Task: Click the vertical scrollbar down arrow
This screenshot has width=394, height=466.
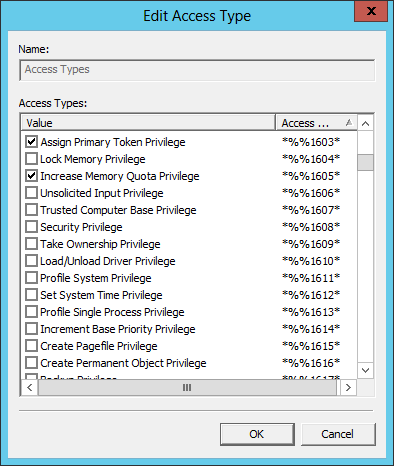Action: point(365,370)
